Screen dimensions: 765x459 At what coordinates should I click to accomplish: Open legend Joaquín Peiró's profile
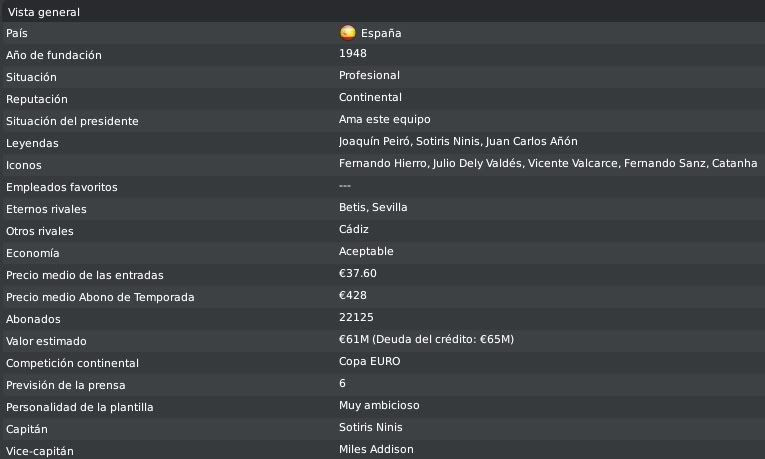pyautogui.click(x=374, y=141)
